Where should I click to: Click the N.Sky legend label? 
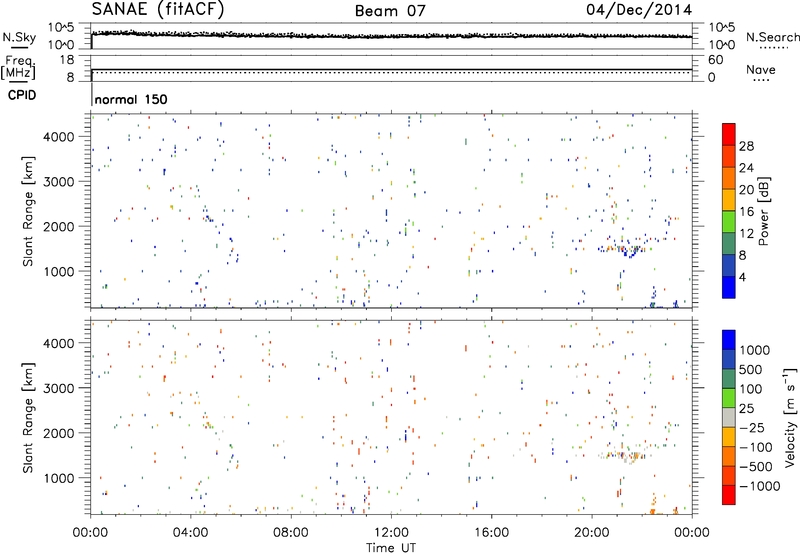[19, 37]
